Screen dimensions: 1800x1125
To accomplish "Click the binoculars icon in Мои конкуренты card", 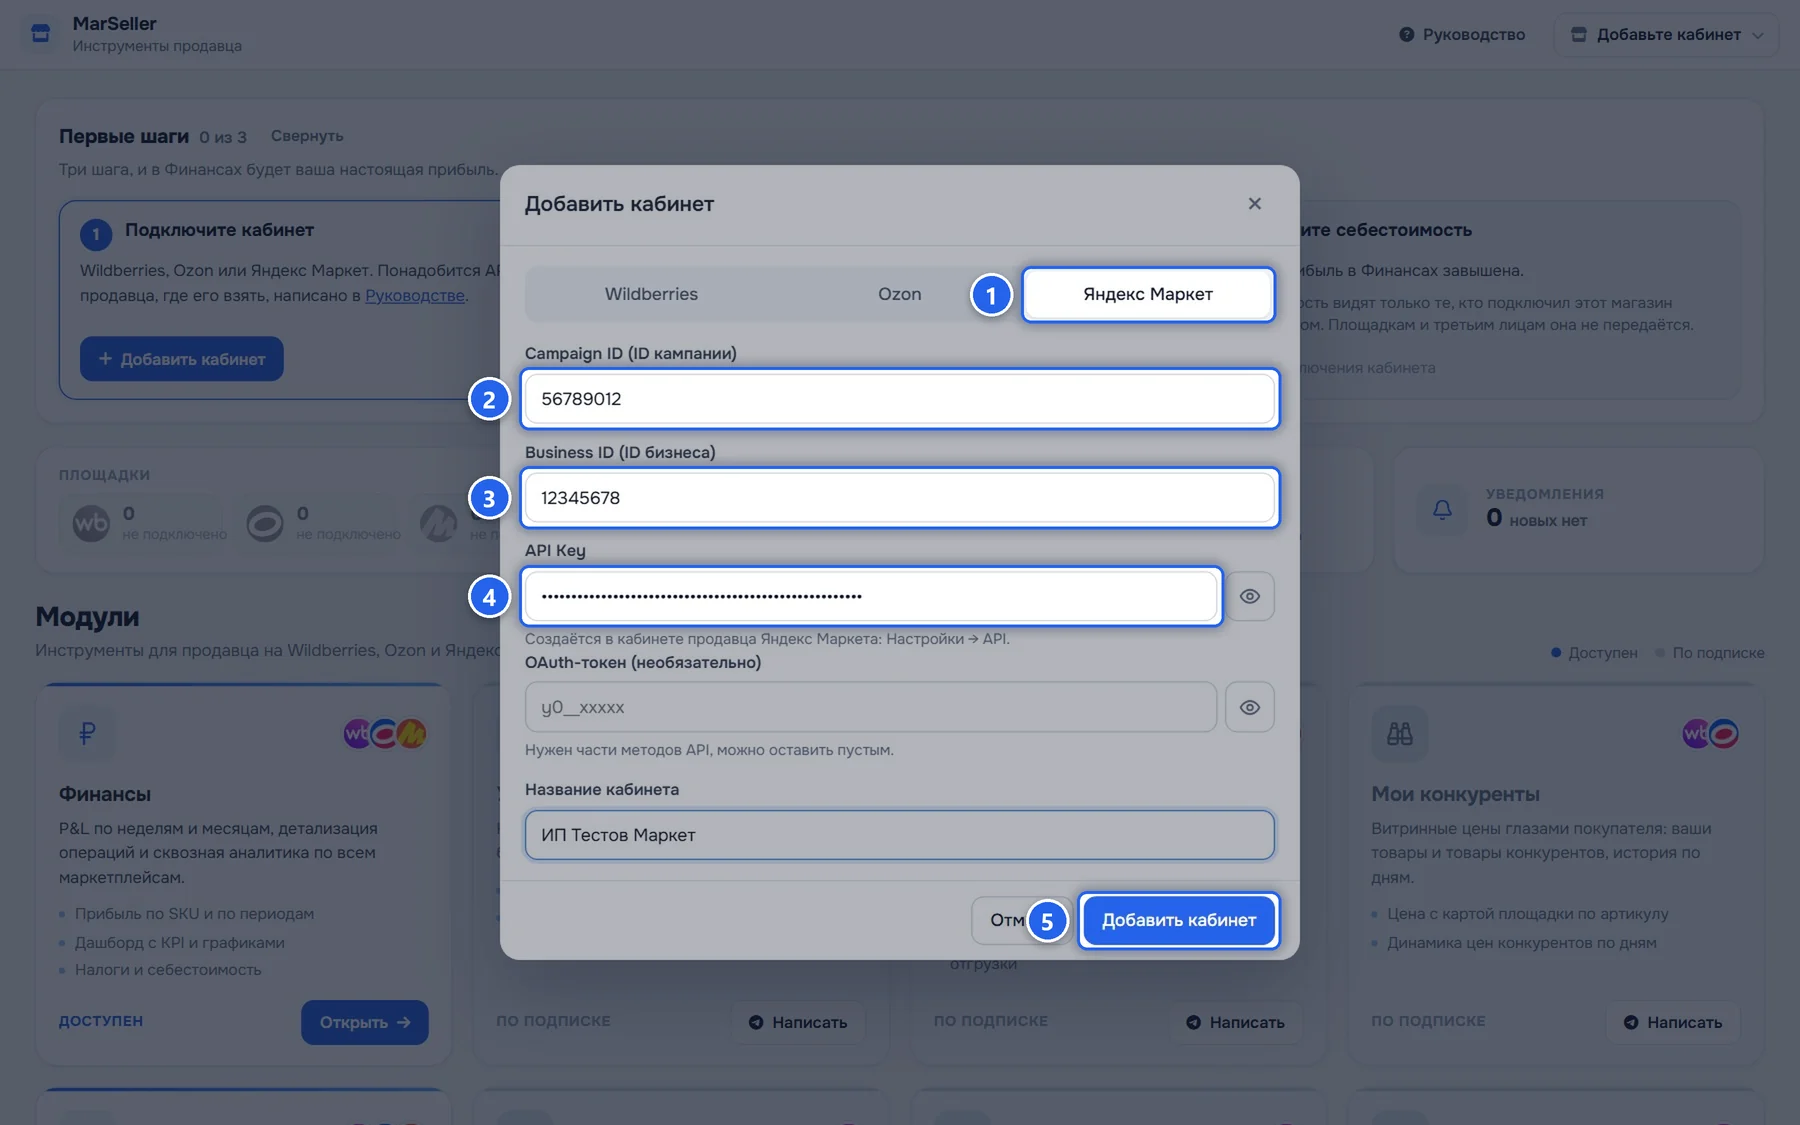I will pyautogui.click(x=1399, y=733).
